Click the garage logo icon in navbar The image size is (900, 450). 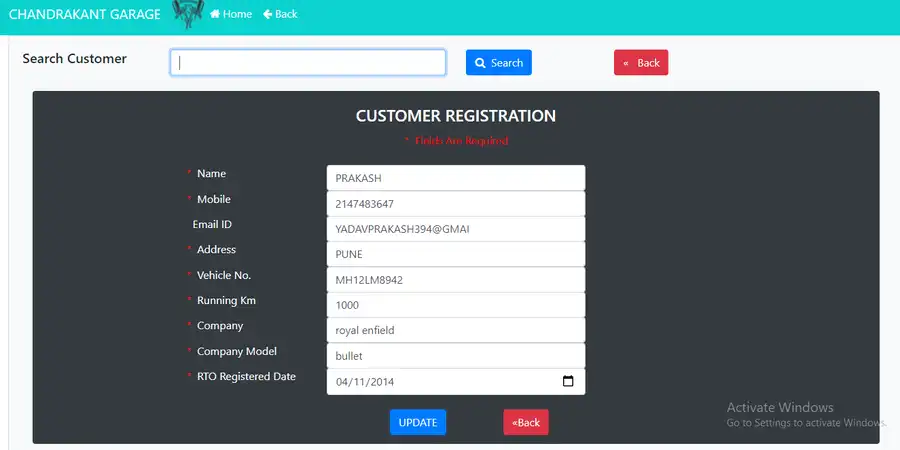[x=187, y=14]
